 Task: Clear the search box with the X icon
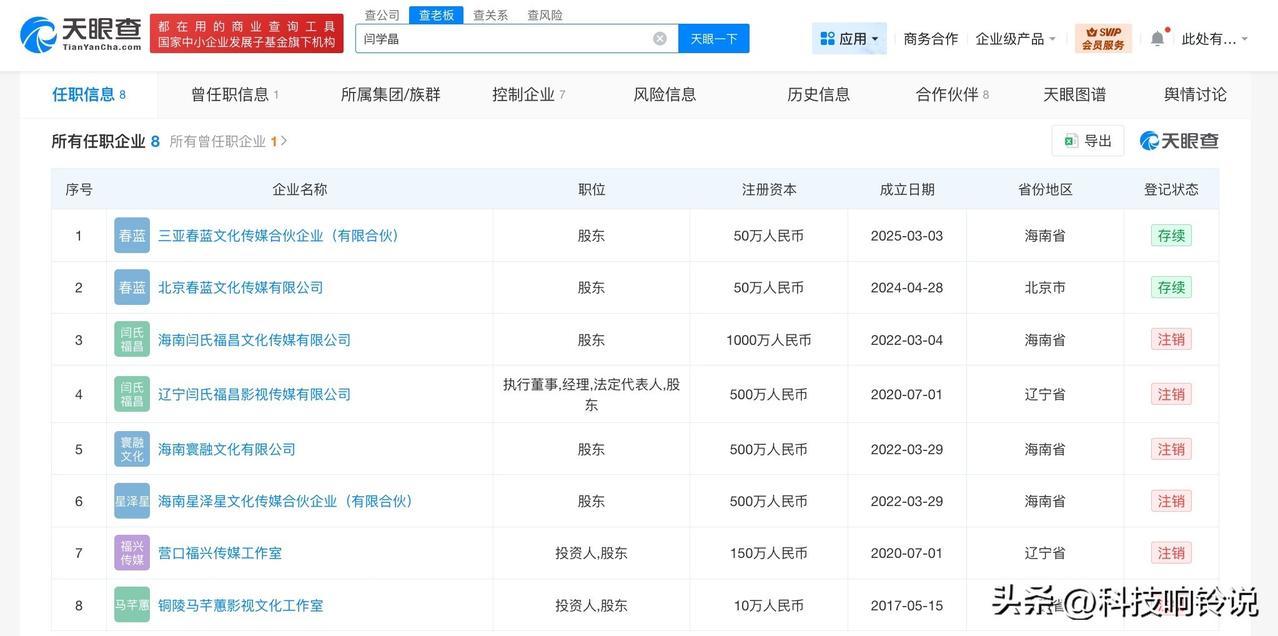(x=659, y=37)
